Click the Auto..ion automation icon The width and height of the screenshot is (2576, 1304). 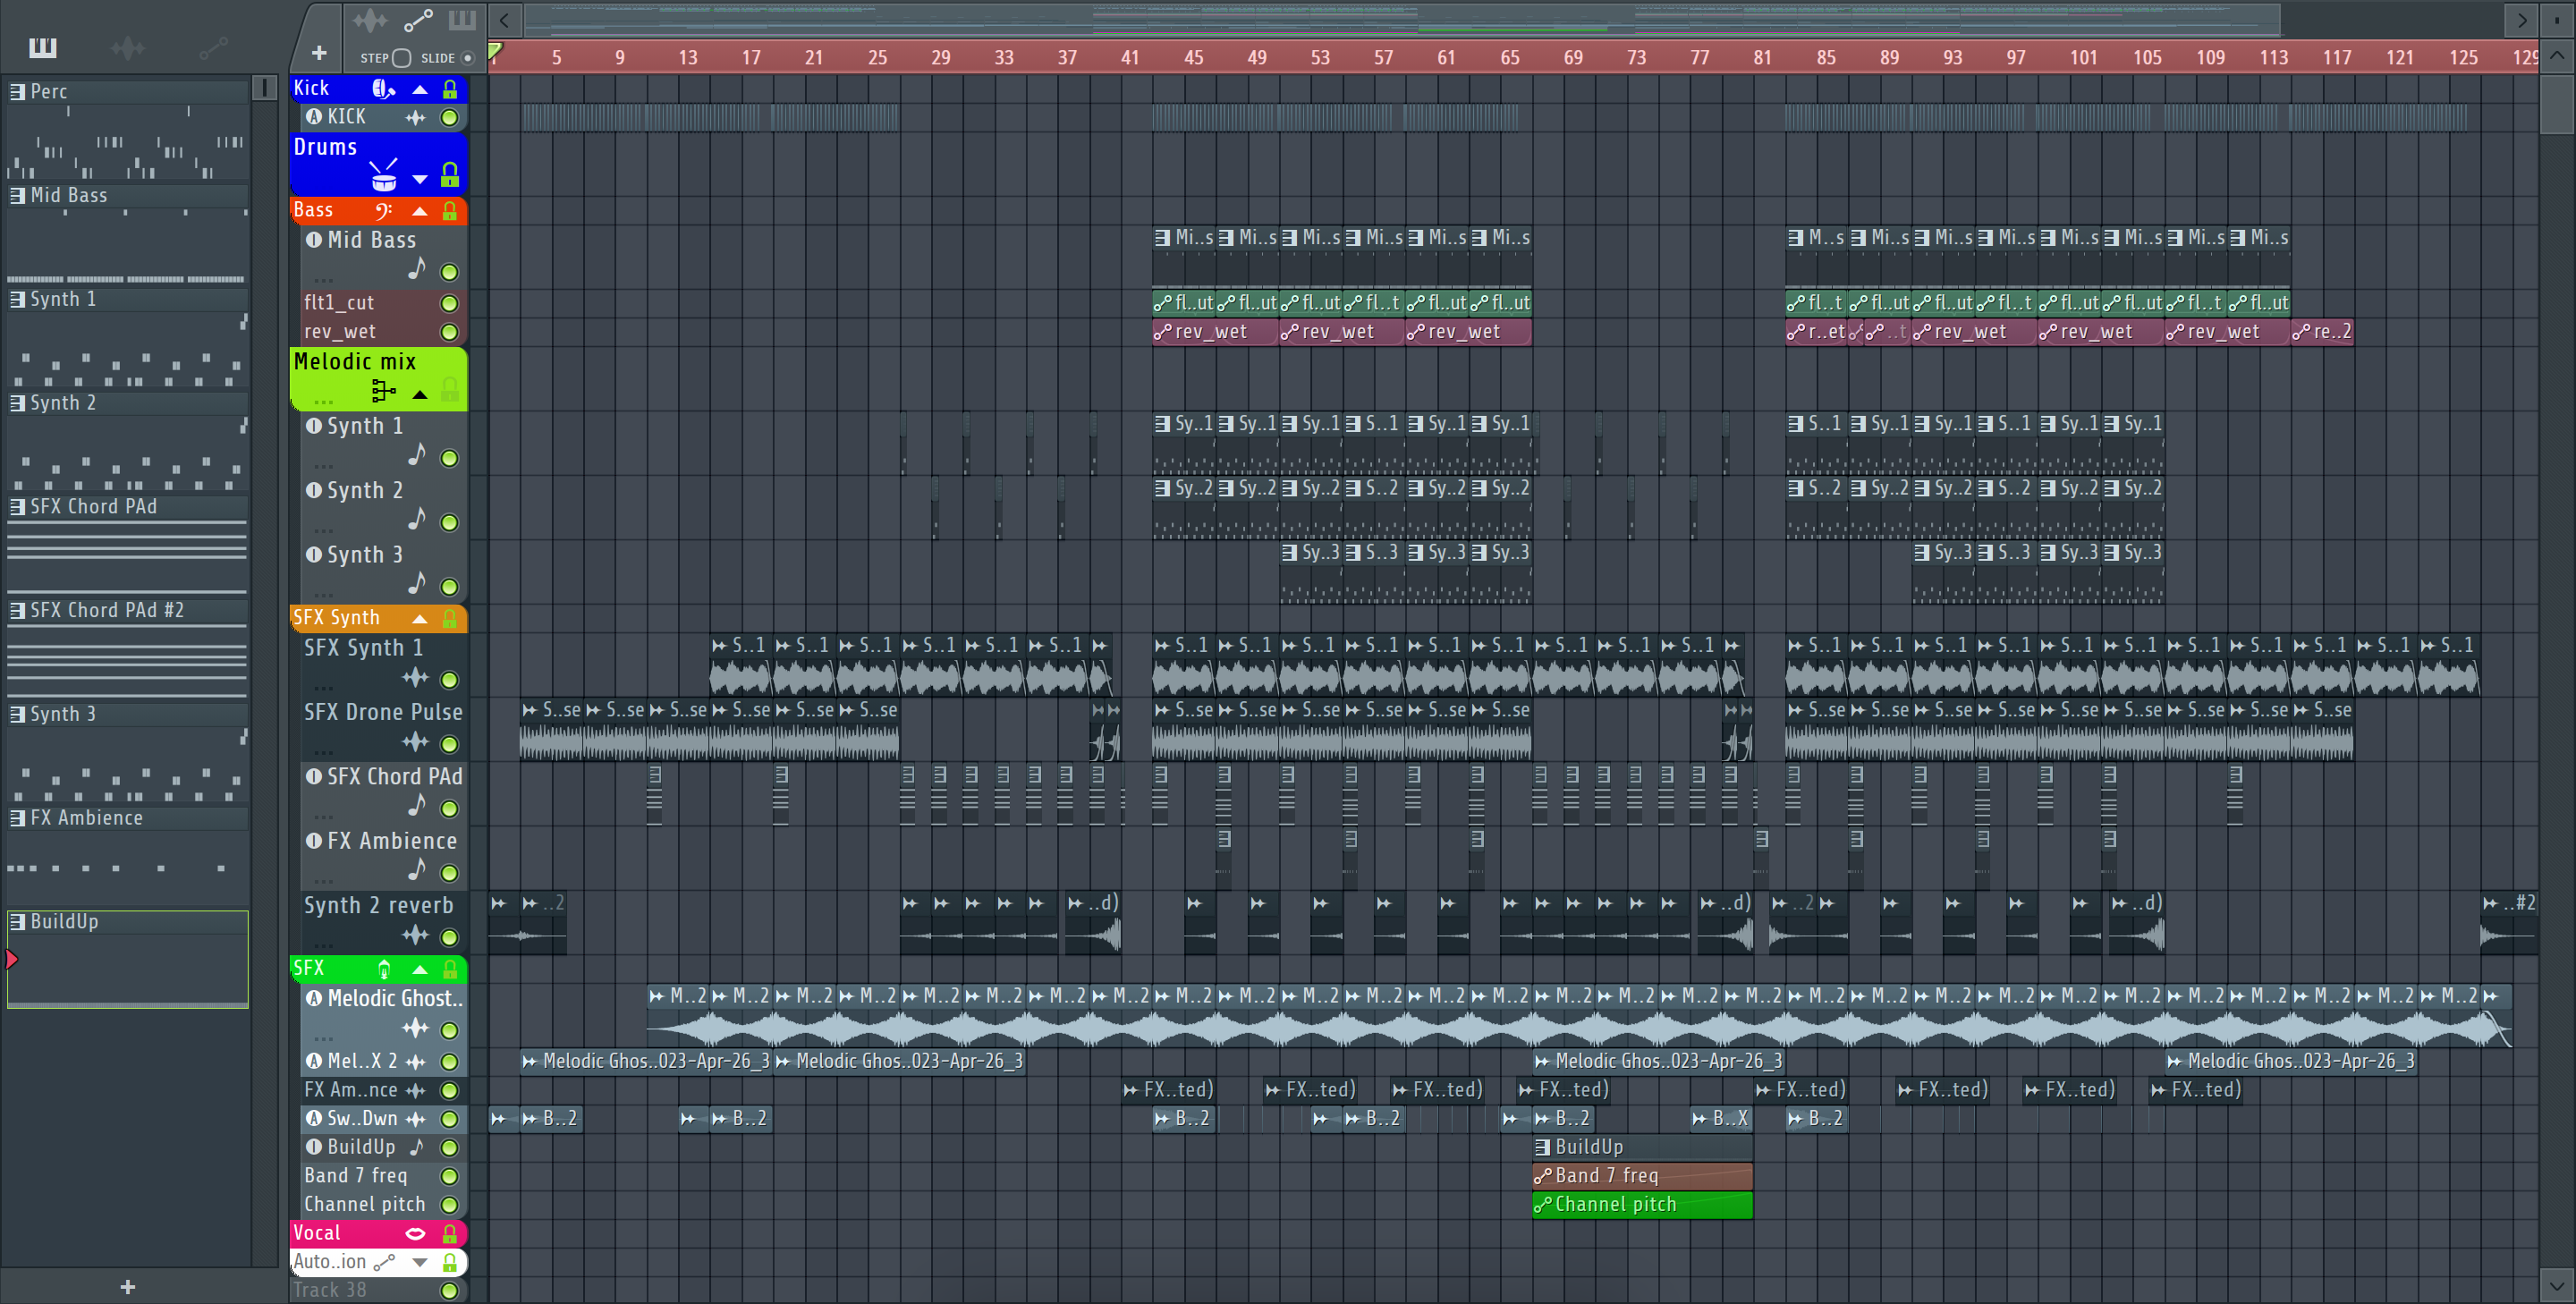point(384,1262)
